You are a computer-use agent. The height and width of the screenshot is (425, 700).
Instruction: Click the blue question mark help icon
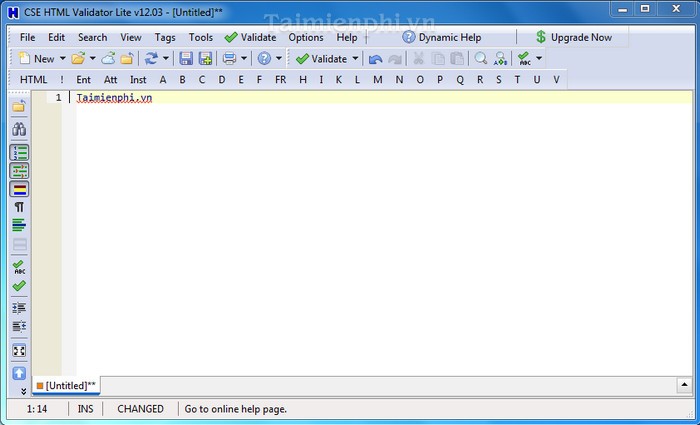tap(264, 58)
